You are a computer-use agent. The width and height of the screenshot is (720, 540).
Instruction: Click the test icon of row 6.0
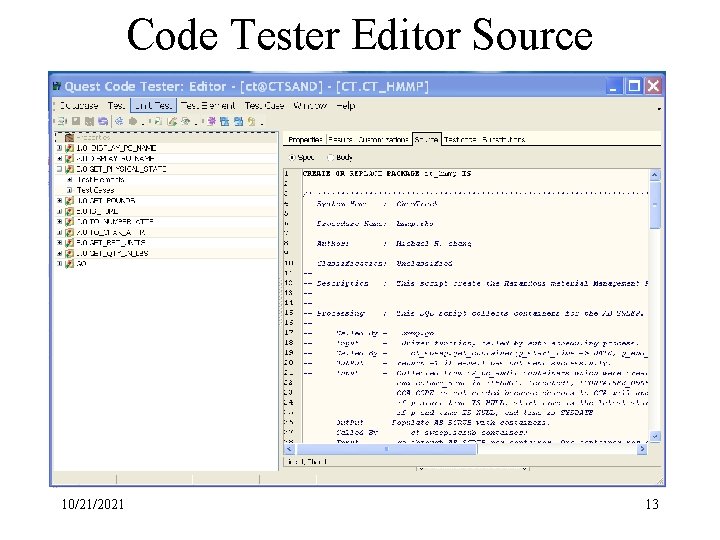click(69, 222)
